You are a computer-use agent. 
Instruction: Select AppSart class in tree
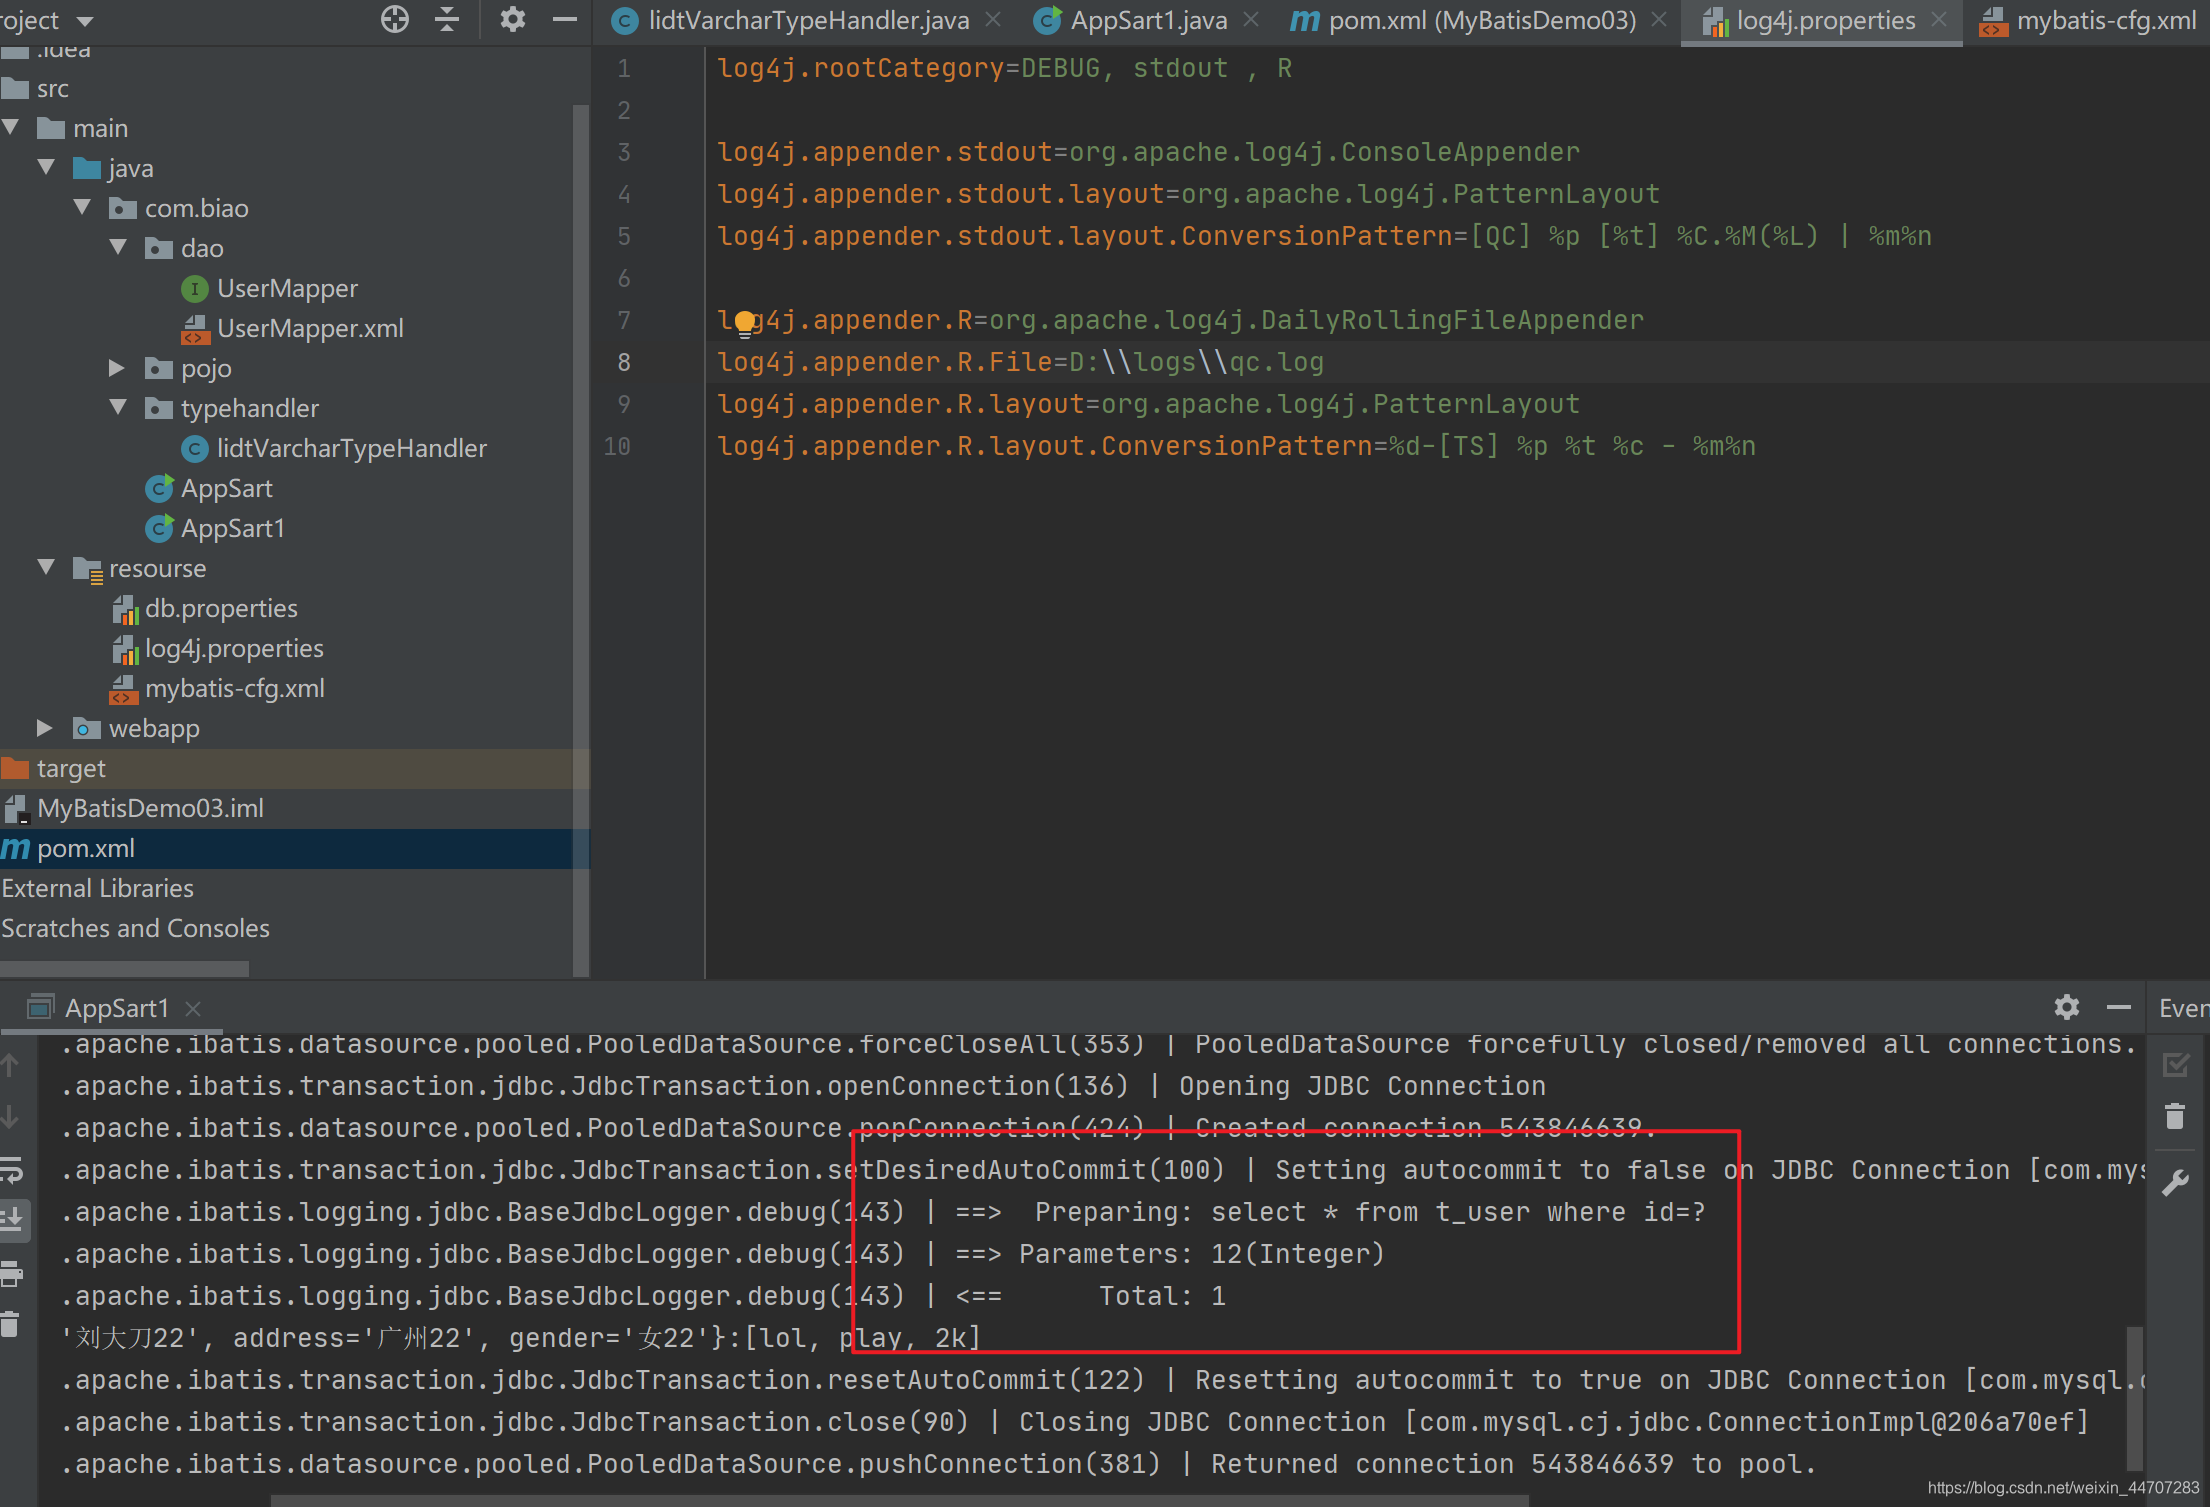pos(209,488)
